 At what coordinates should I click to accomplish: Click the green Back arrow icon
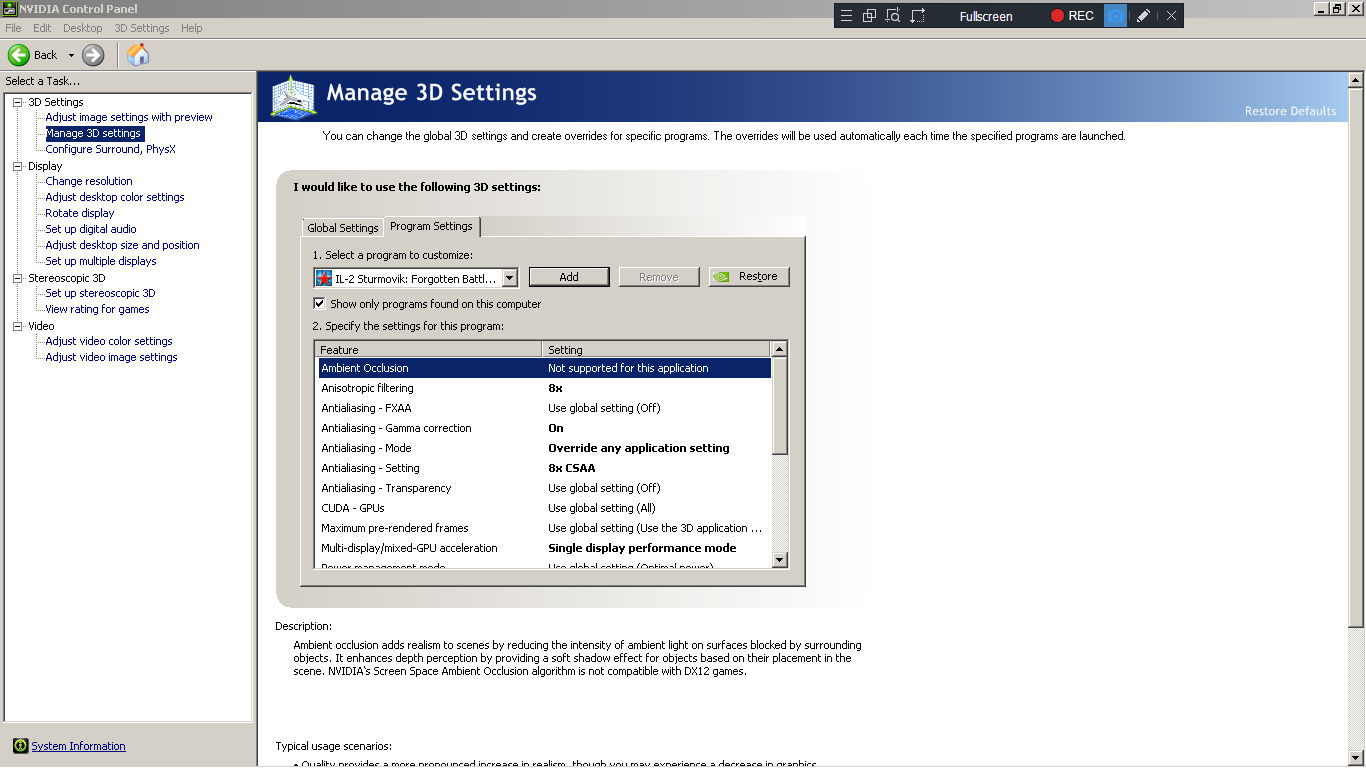pos(18,55)
